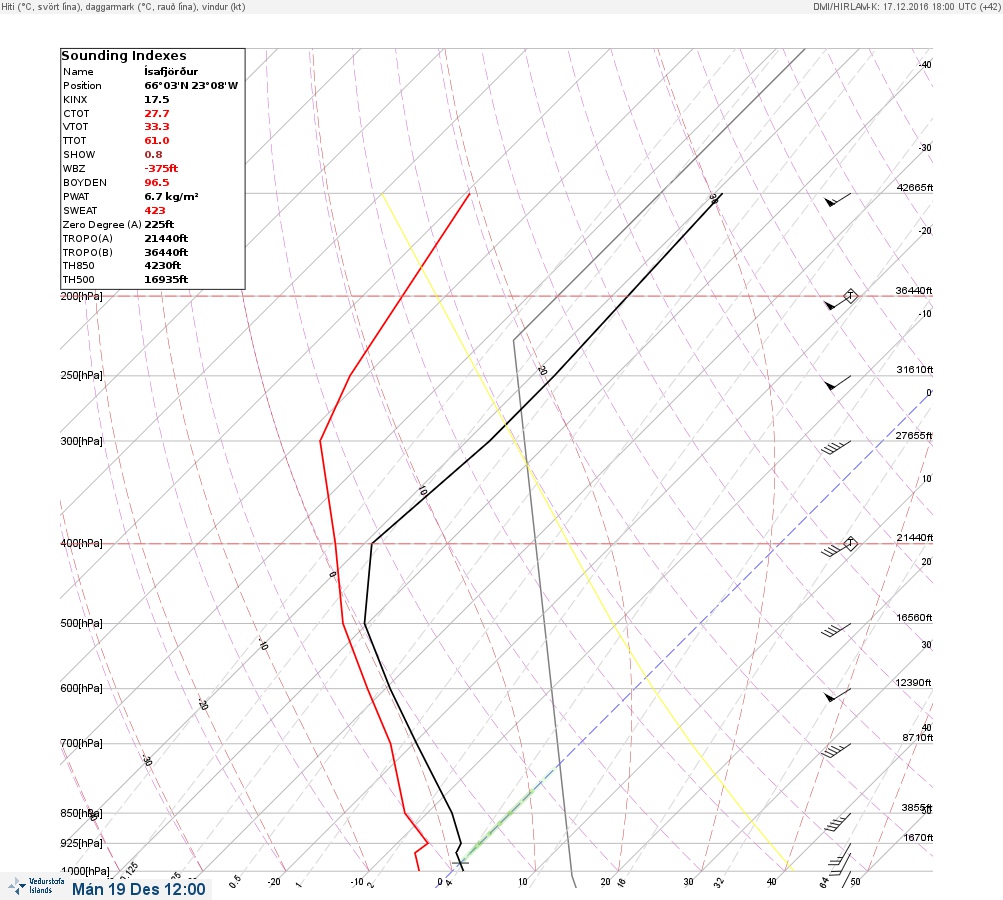This screenshot has height=900, width=1003.
Task: Select the station name Ísafjörður
Action: click(x=171, y=72)
